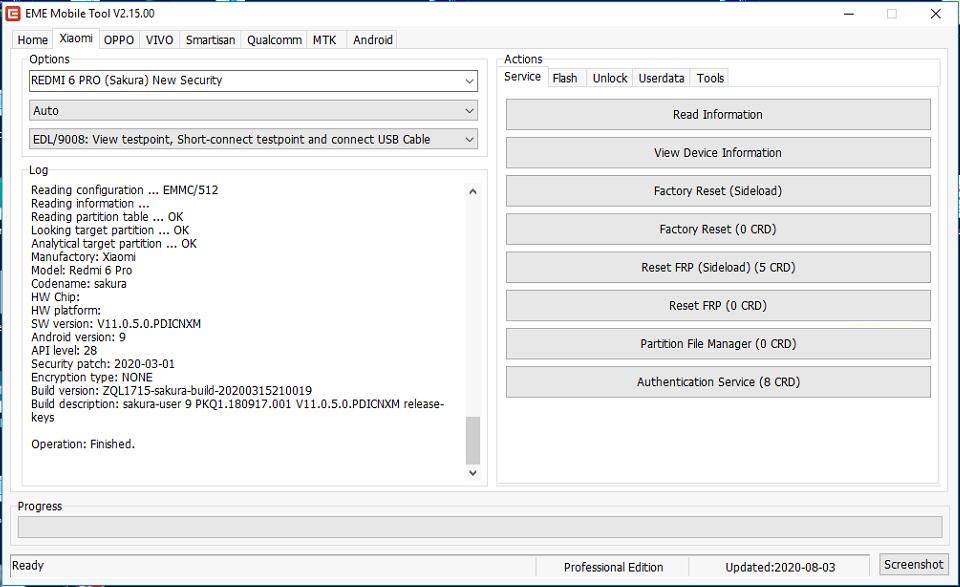Screen dimensions: 960x587
Task: Switch to the Smartisan tab
Action: (210, 40)
